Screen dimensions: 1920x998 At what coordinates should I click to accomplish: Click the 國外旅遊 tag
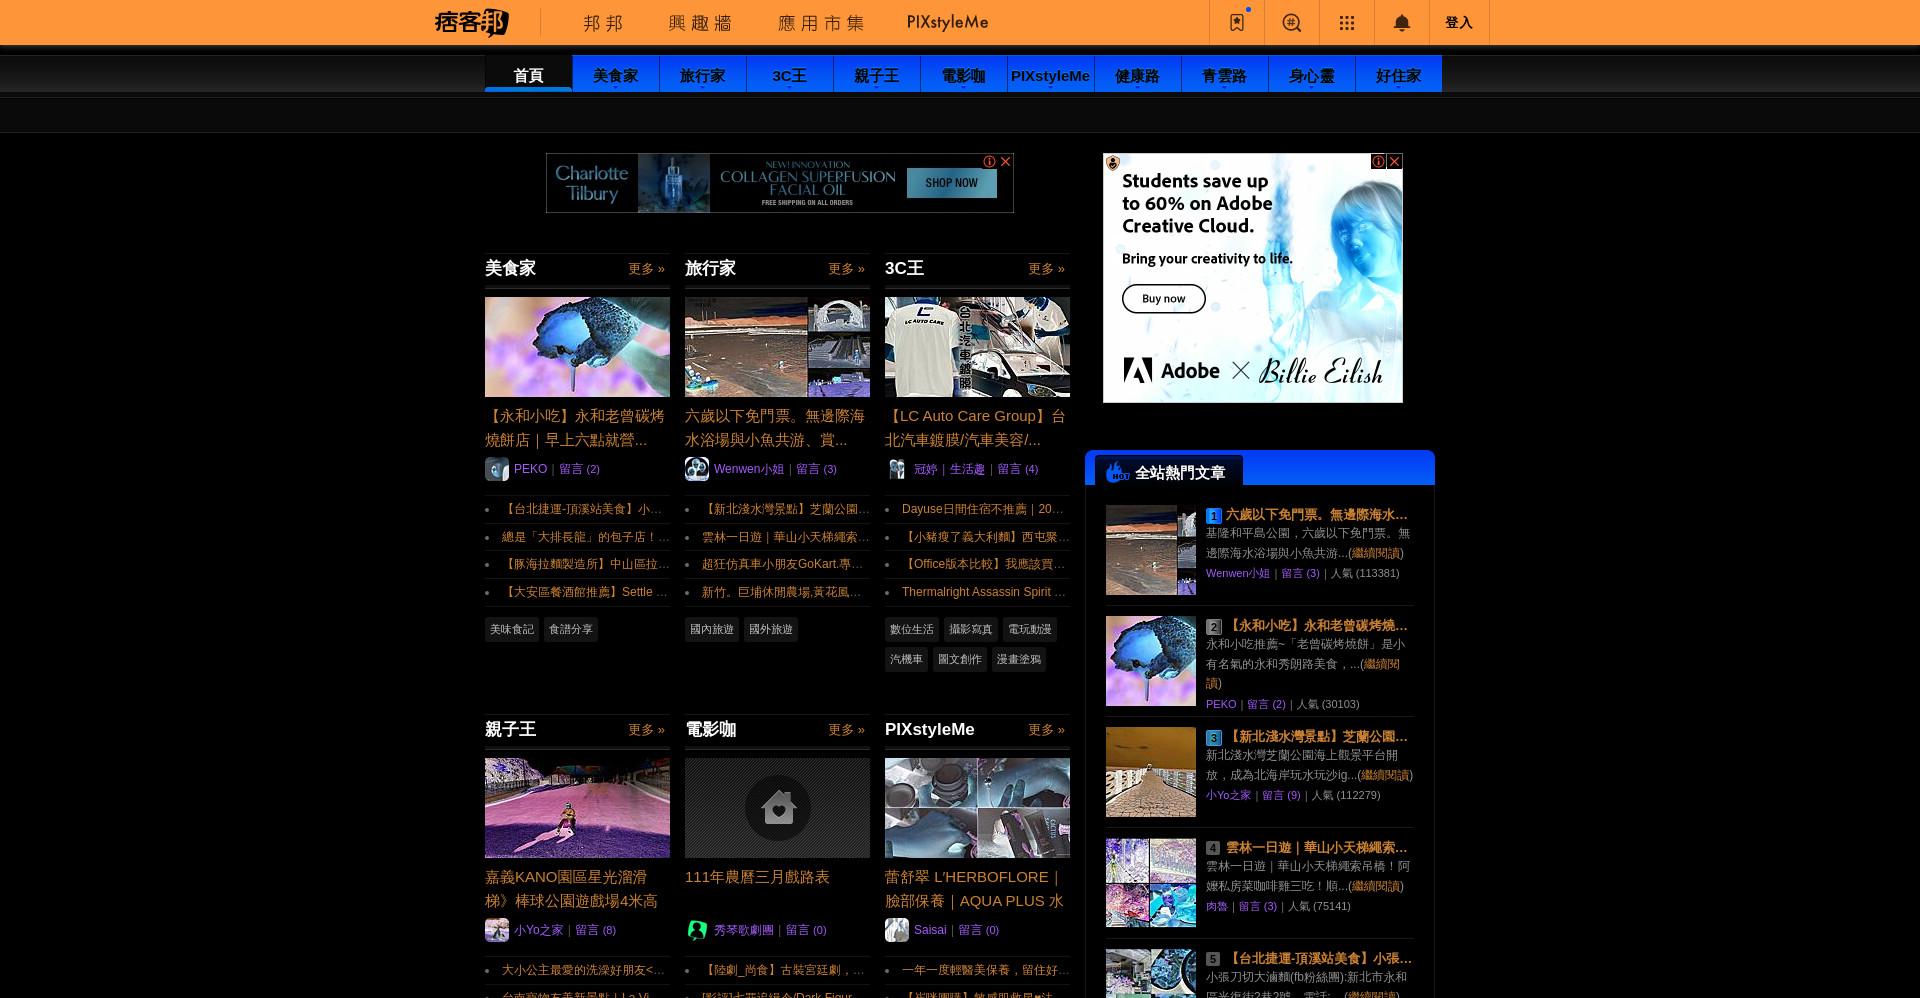771,629
